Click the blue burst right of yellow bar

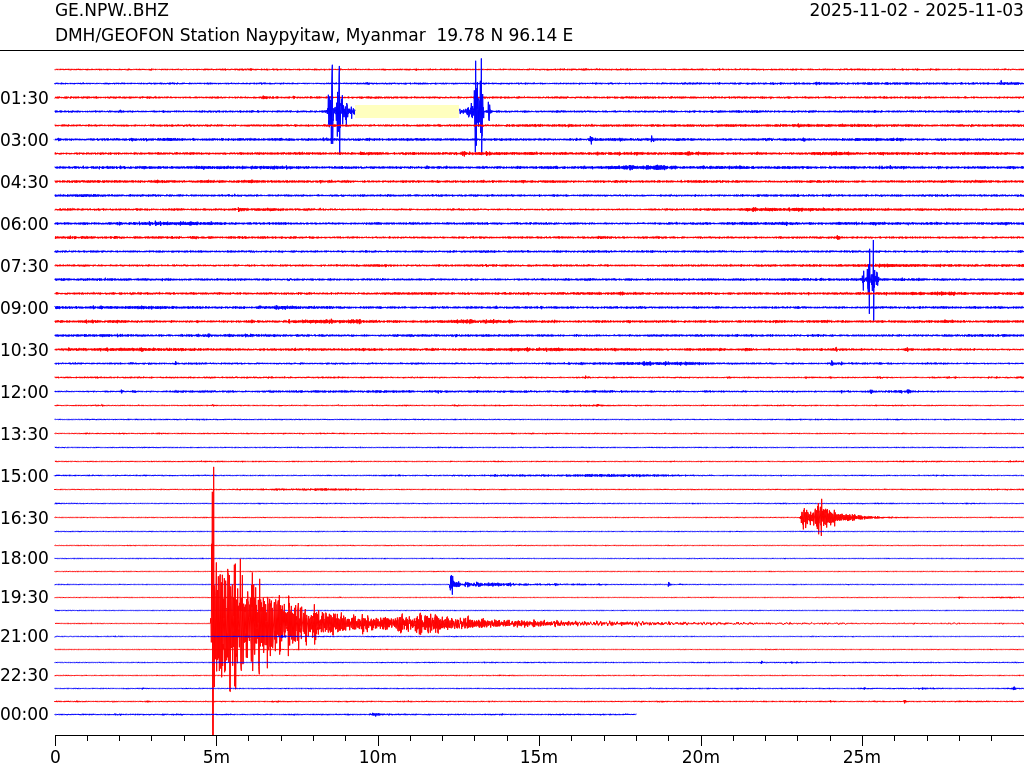[x=479, y=111]
